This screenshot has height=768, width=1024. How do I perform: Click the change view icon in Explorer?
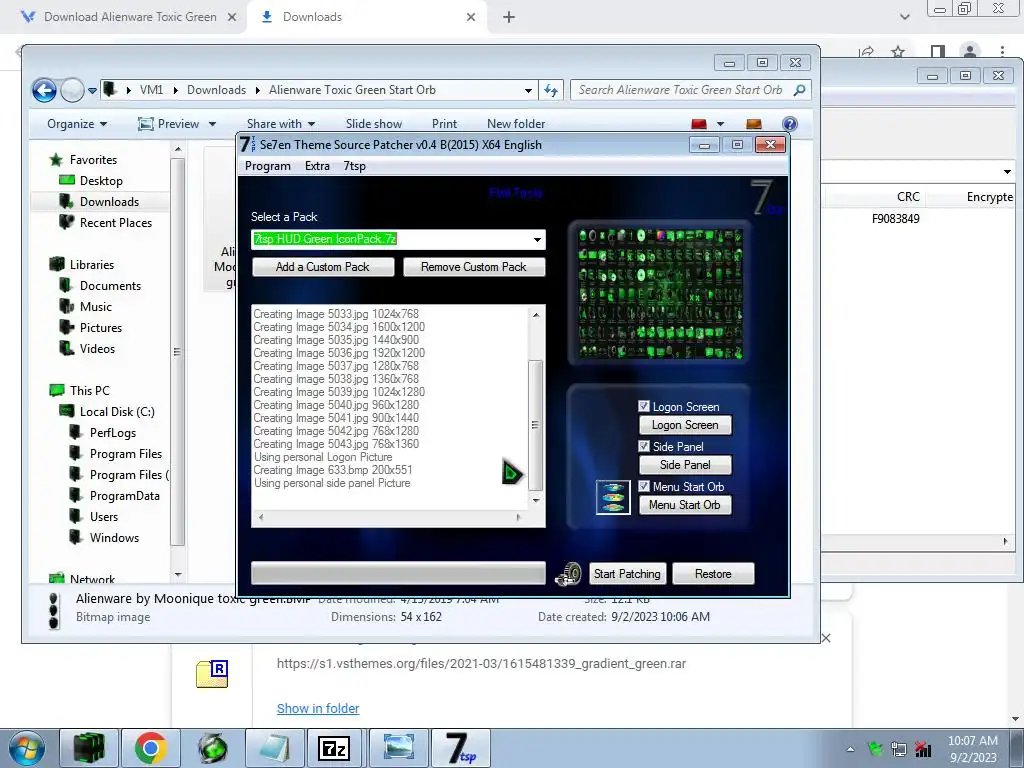pyautogui.click(x=699, y=124)
